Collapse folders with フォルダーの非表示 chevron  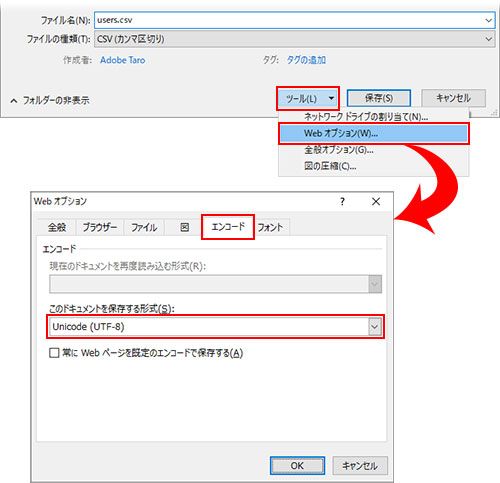(x=14, y=100)
